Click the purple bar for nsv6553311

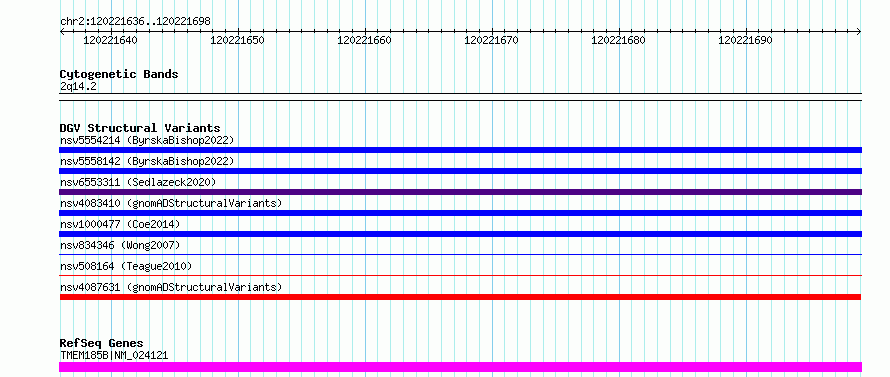point(460,192)
